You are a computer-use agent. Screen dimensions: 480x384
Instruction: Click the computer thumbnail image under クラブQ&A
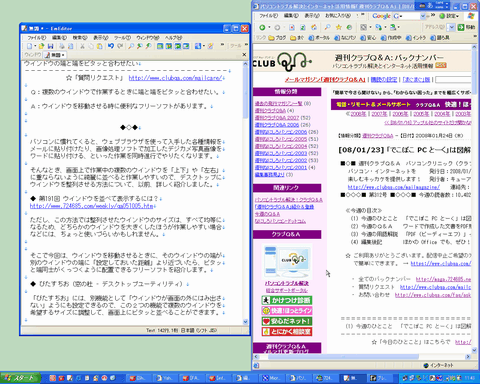click(287, 262)
